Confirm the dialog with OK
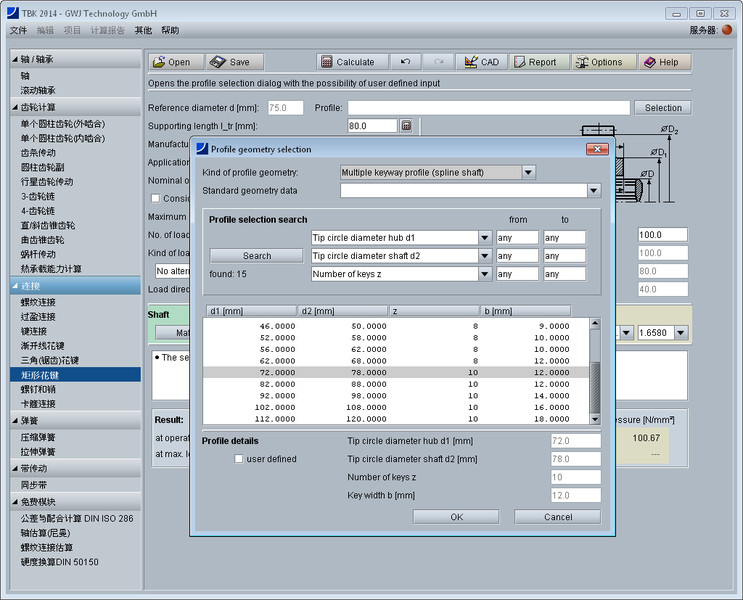The width and height of the screenshot is (743, 600). click(x=456, y=517)
